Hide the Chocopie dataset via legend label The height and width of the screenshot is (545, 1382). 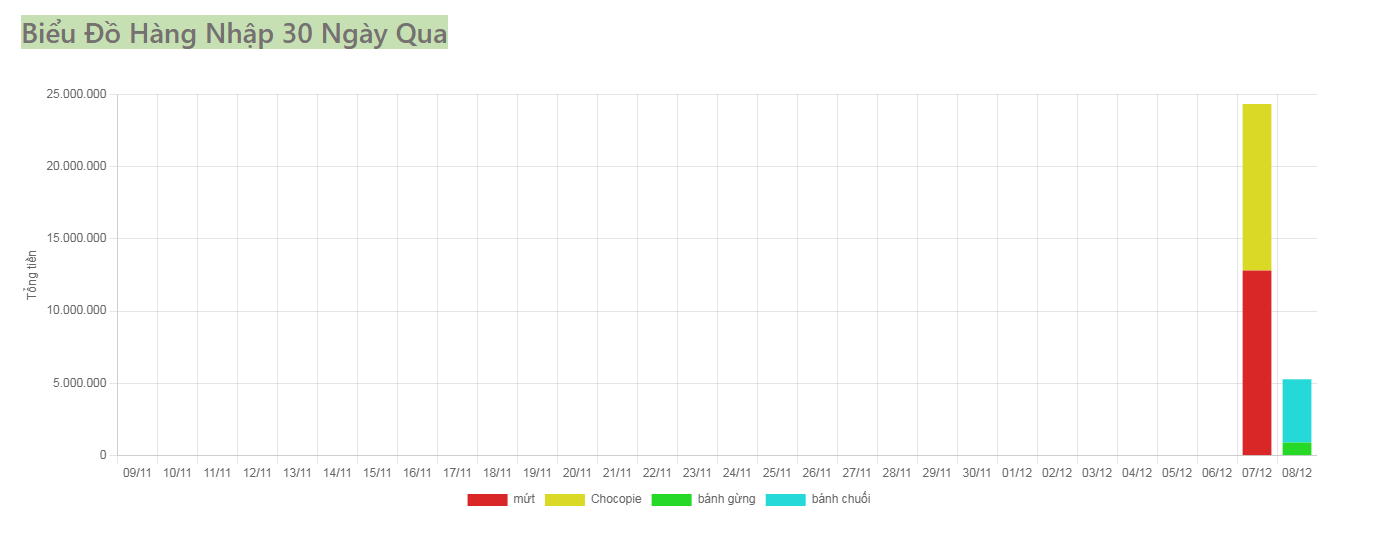coord(616,499)
